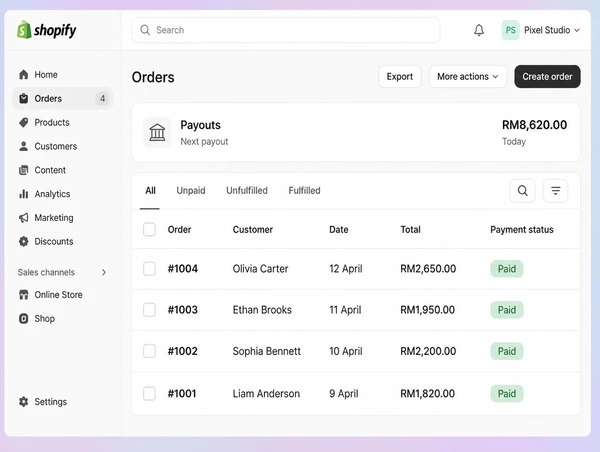Click the Order column header
Viewport: 600px width, 452px height.
[179, 230]
